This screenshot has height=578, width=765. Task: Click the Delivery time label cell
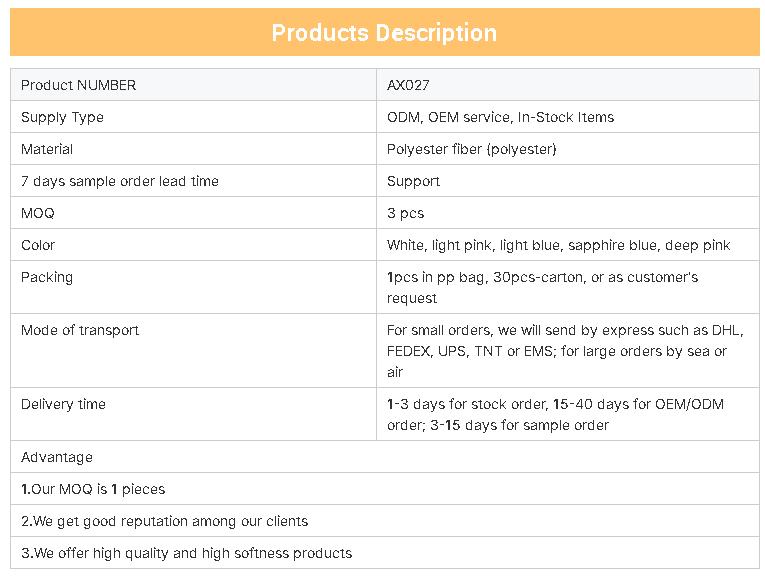pos(193,414)
